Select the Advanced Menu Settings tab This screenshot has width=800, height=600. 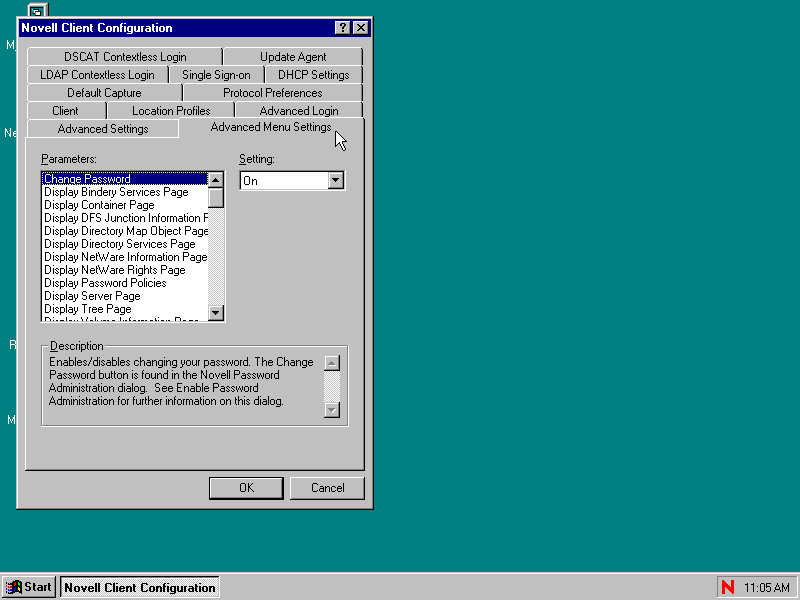(x=271, y=127)
